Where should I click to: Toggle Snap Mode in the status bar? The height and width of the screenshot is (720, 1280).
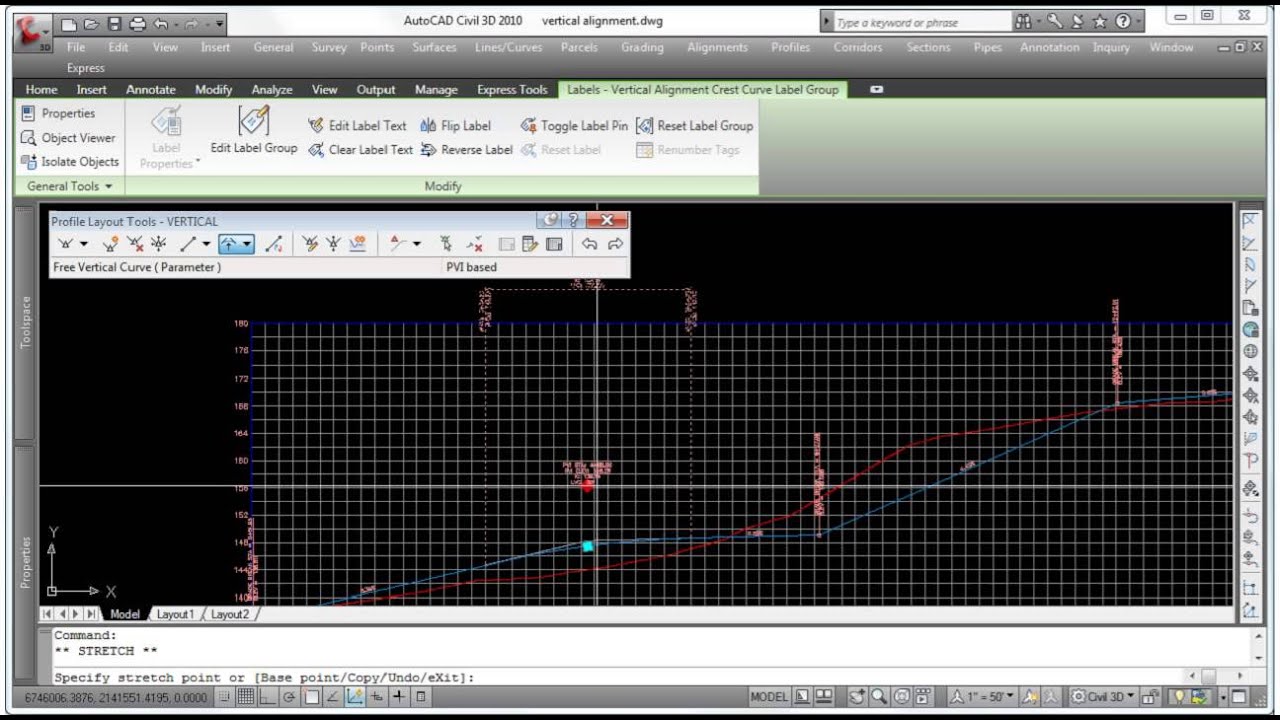(224, 697)
